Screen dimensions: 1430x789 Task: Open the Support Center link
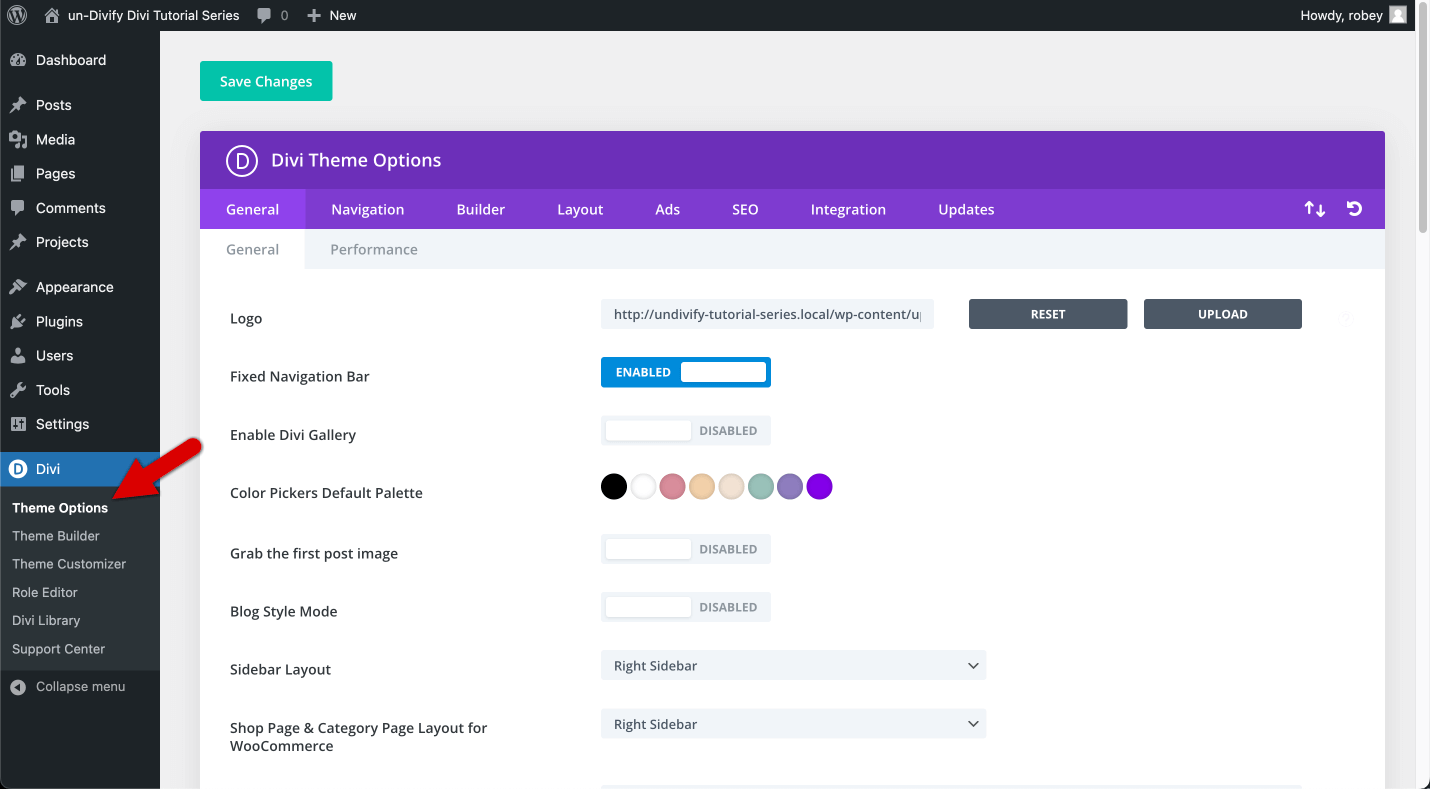pyautogui.click(x=58, y=649)
